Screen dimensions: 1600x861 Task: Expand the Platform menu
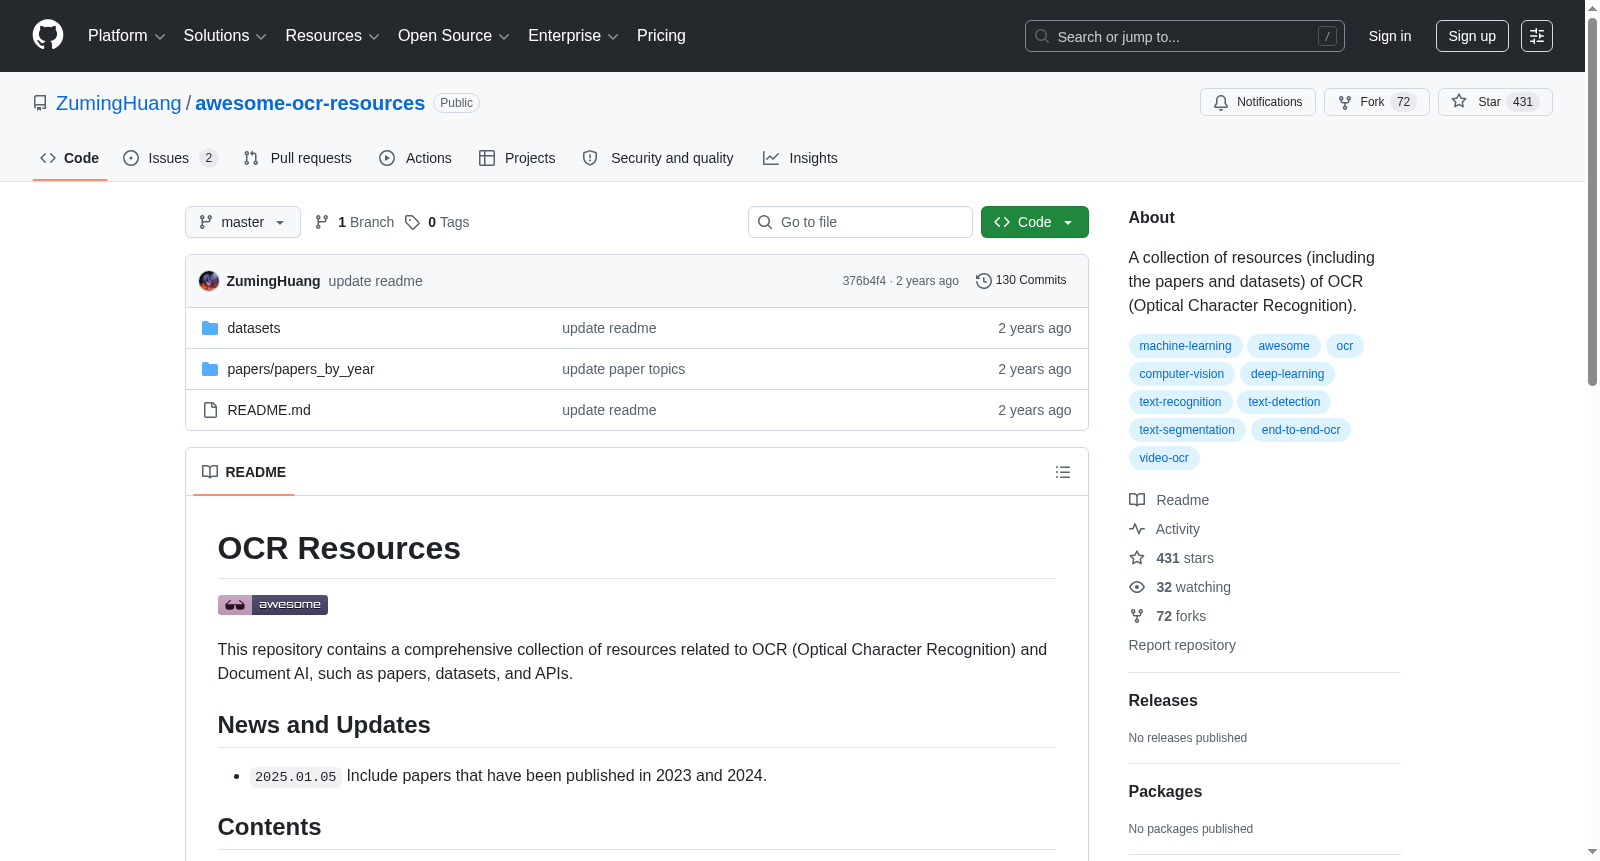tap(126, 36)
